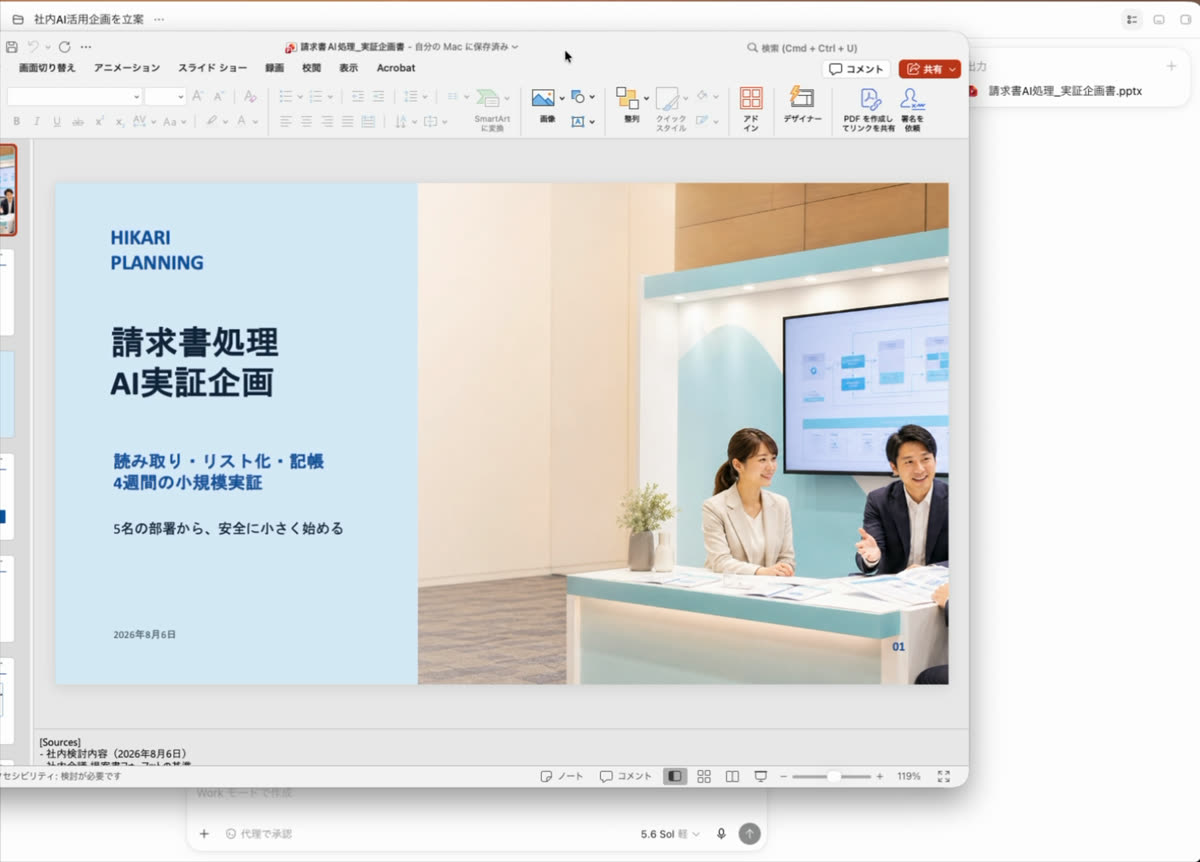This screenshot has width=1200, height=862.
Task: Decrease font size with the smaller A icon
Action: tap(218, 96)
